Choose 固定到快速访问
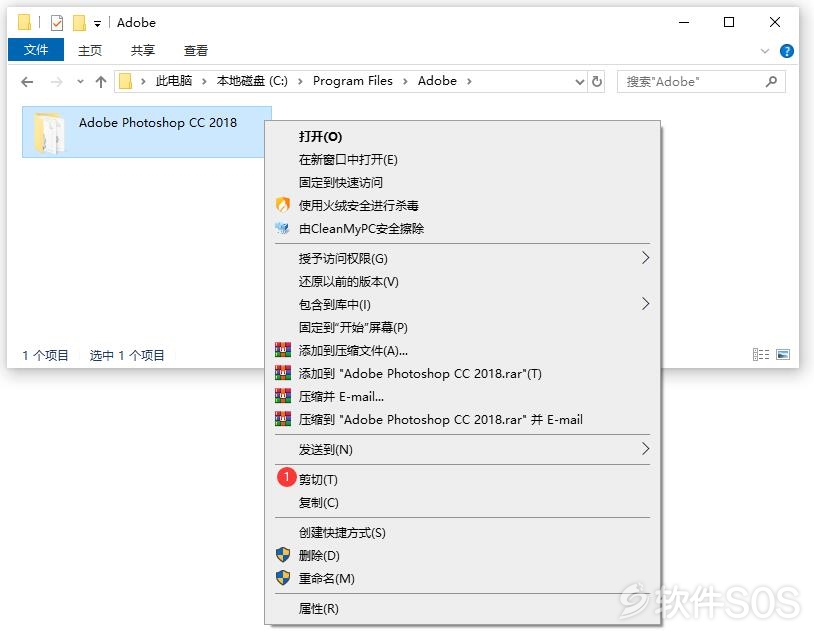The height and width of the screenshot is (631, 814). pos(462,182)
